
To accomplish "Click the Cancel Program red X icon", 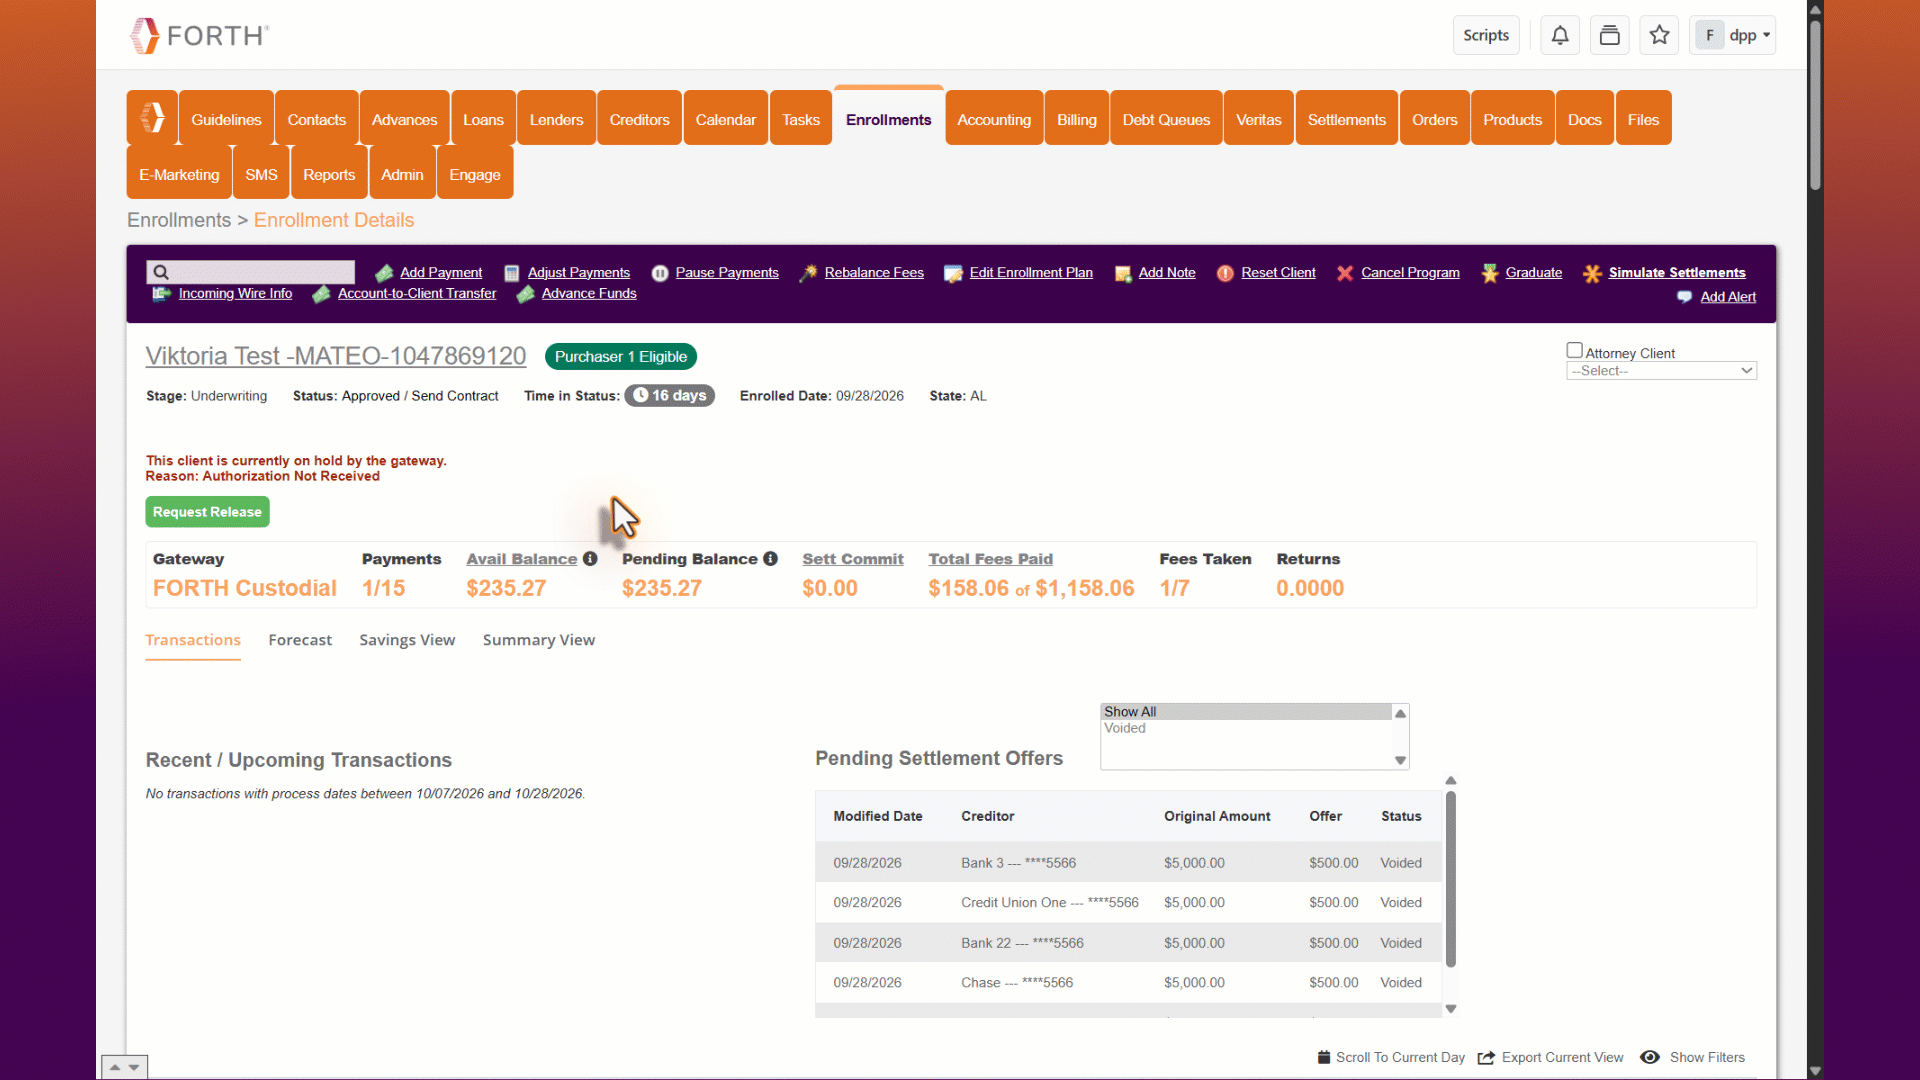I will (x=1345, y=273).
